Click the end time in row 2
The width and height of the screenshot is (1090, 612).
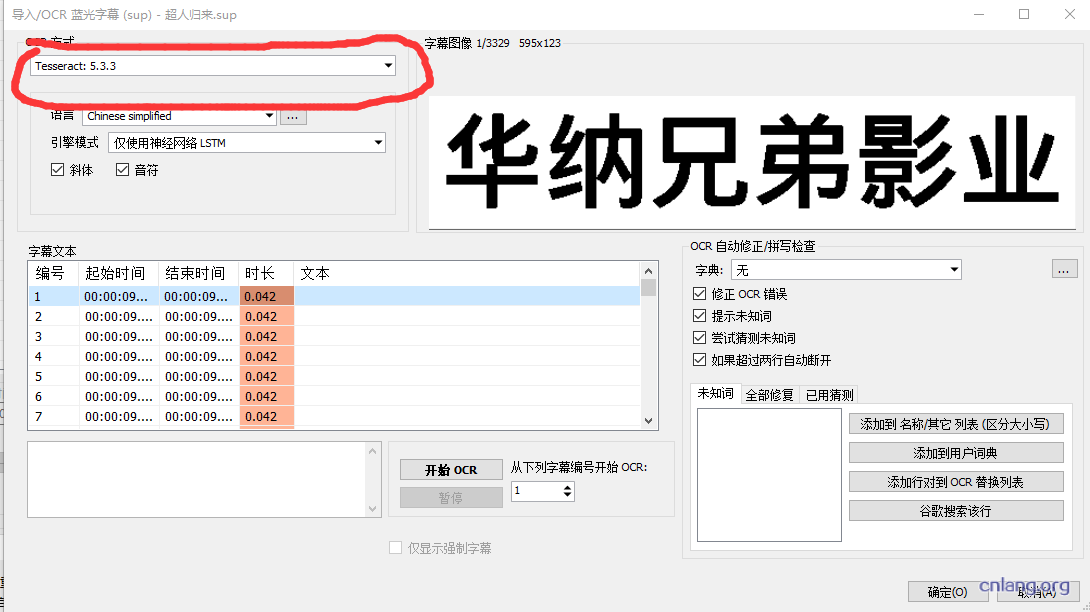tap(198, 316)
